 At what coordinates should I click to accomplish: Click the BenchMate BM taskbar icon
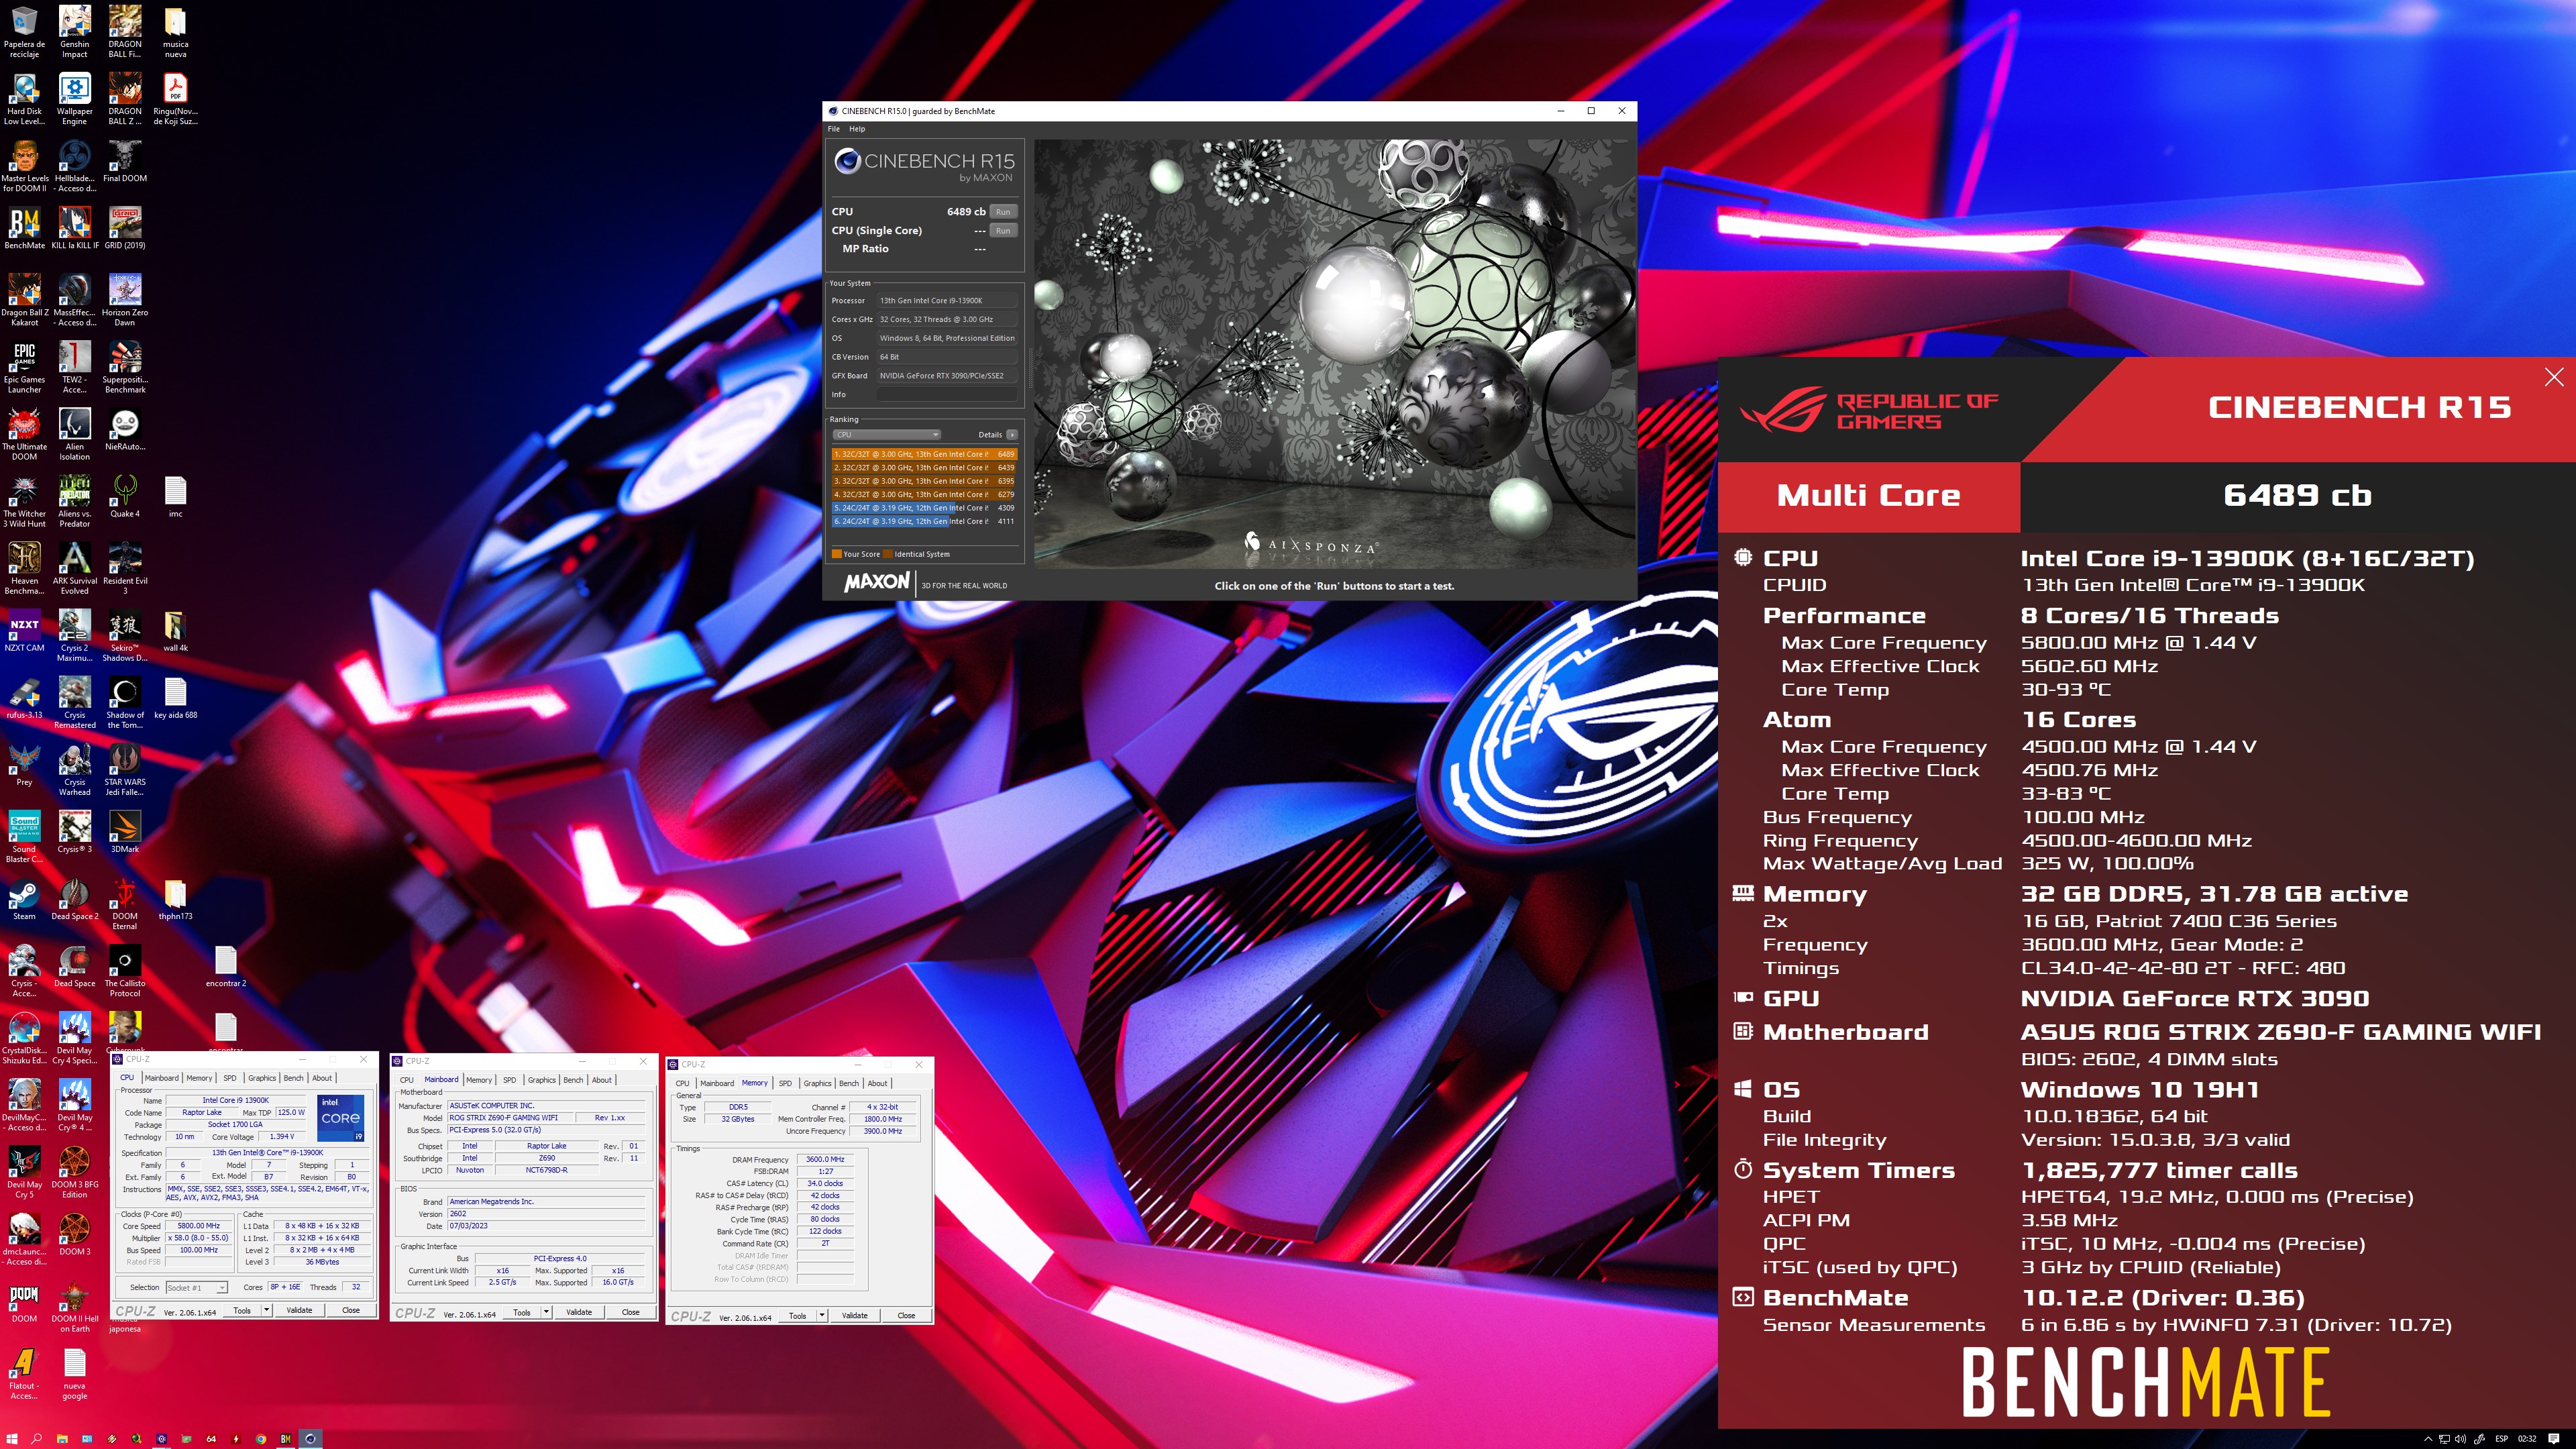pyautogui.click(x=285, y=1438)
